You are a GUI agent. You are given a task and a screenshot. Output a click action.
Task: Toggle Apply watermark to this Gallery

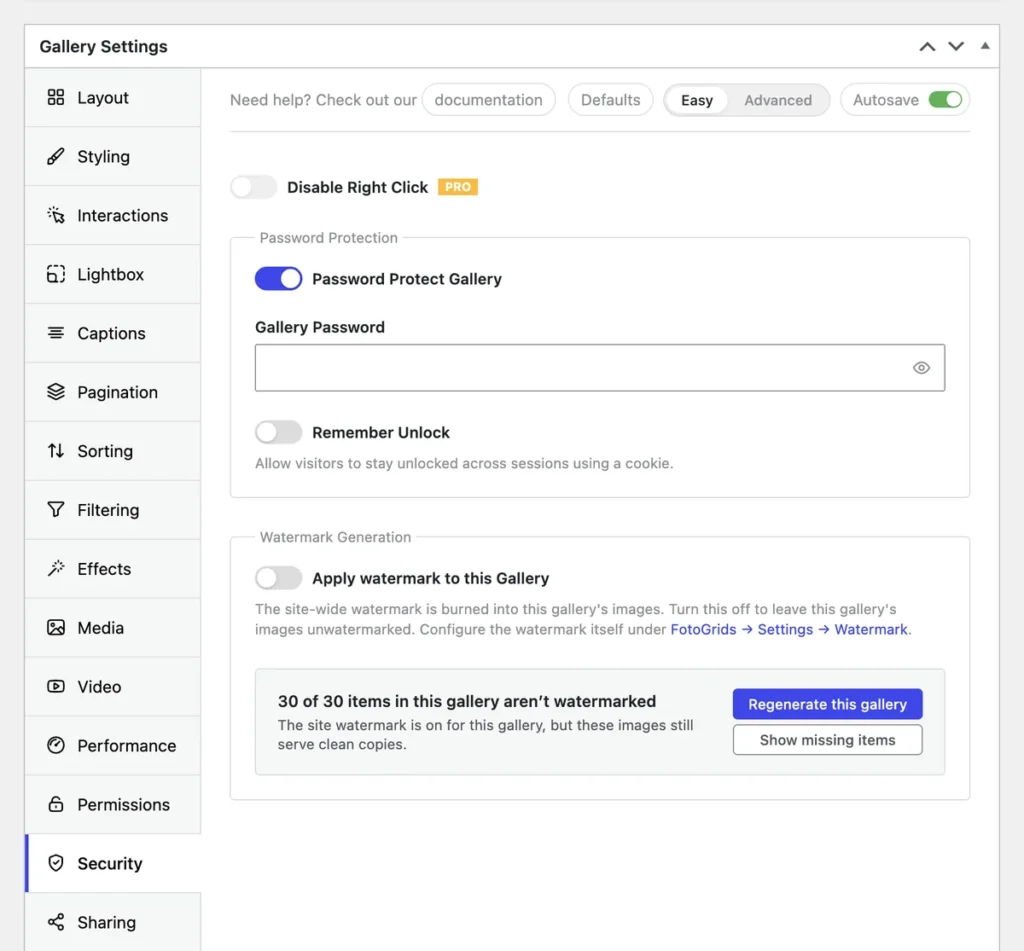coord(278,578)
